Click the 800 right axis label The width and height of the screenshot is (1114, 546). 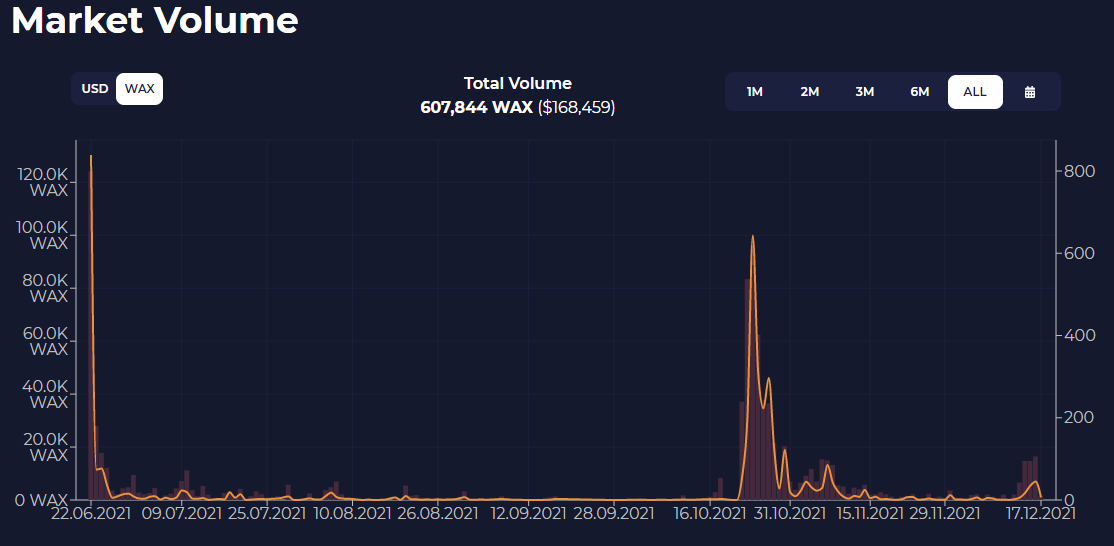[x=1078, y=171]
